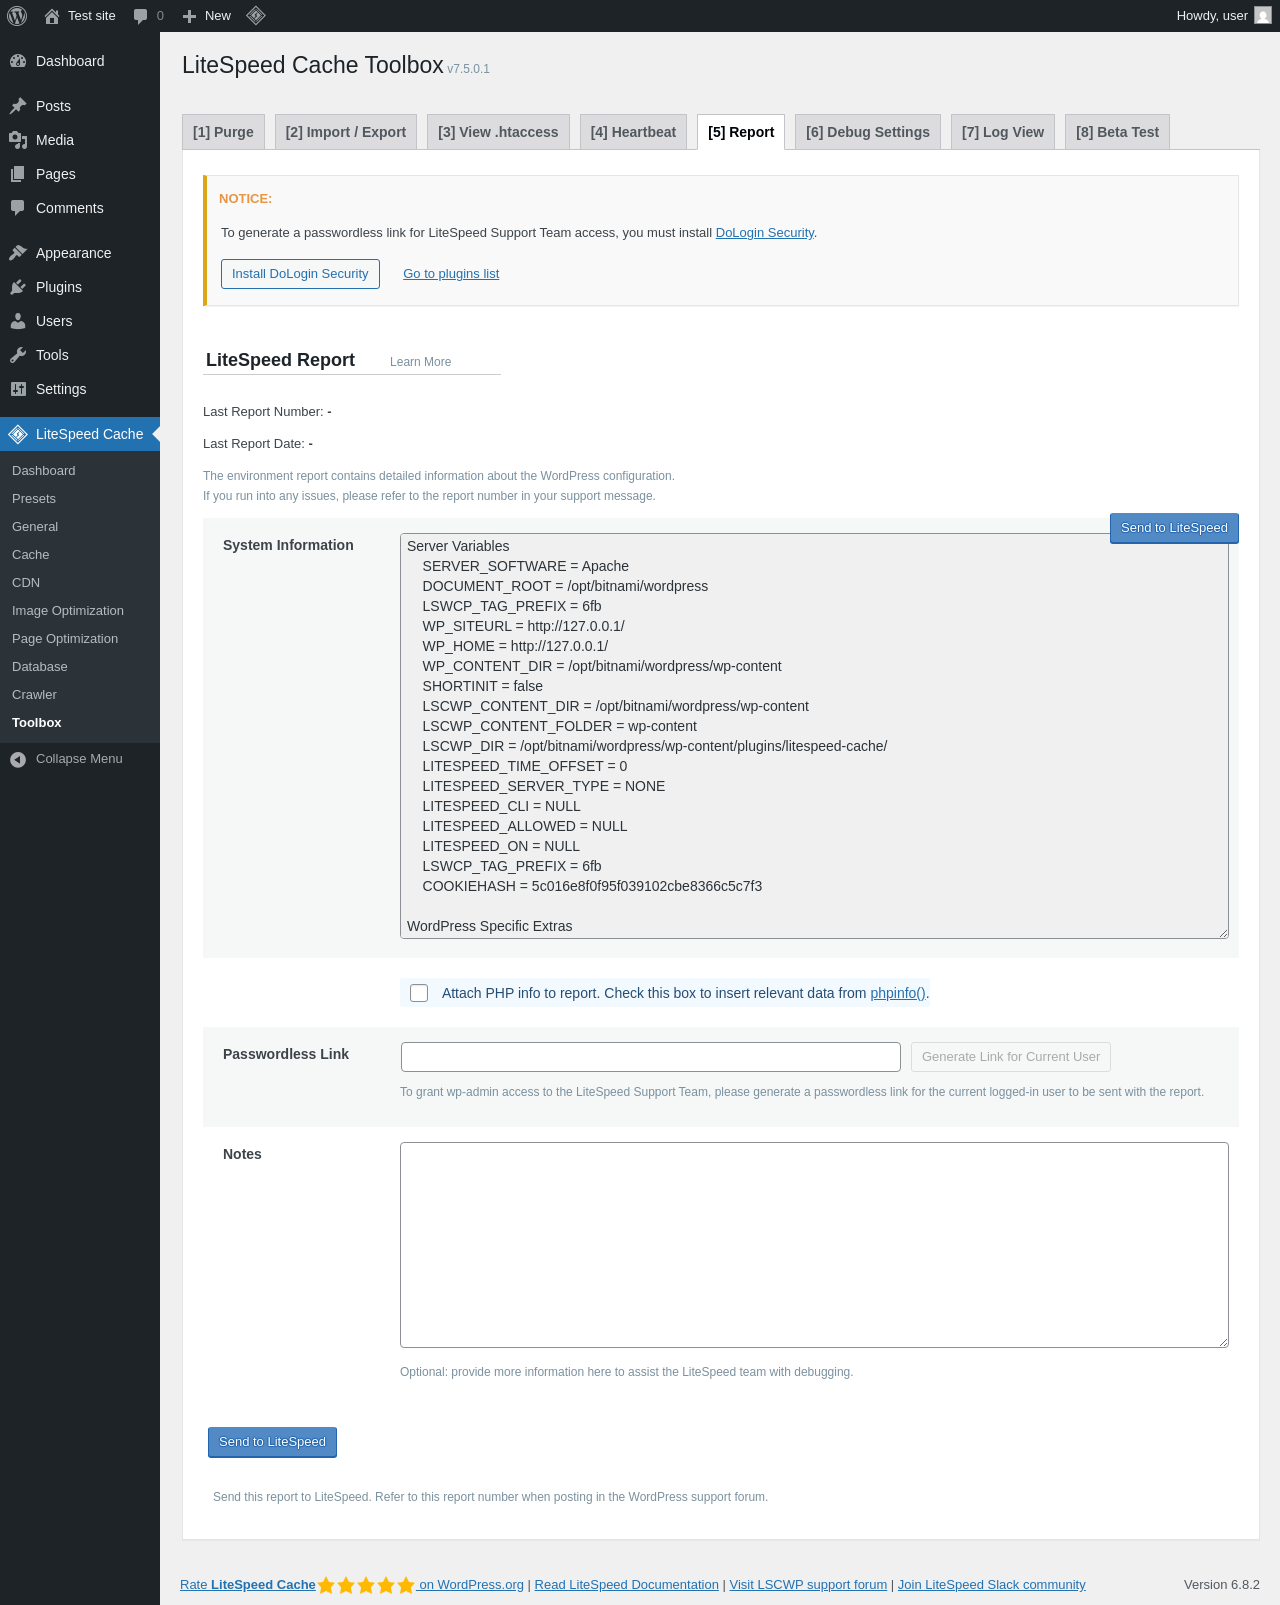
Task: Click the COOKIEHASH line in system information
Action: 592,886
